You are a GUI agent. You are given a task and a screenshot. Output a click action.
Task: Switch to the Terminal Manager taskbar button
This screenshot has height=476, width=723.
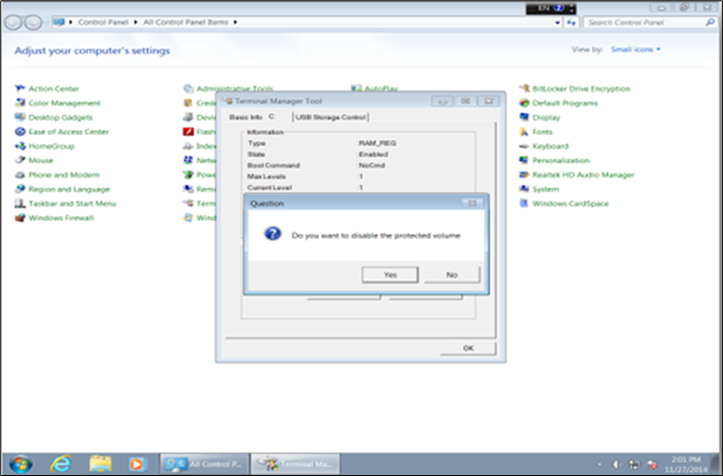pos(296,463)
